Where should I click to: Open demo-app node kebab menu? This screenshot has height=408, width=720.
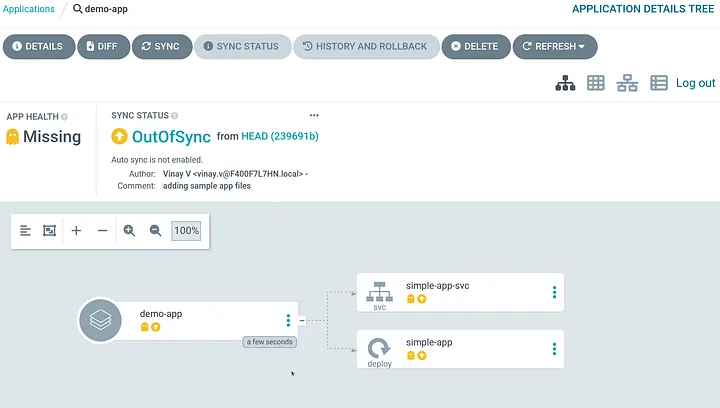pyautogui.click(x=288, y=320)
